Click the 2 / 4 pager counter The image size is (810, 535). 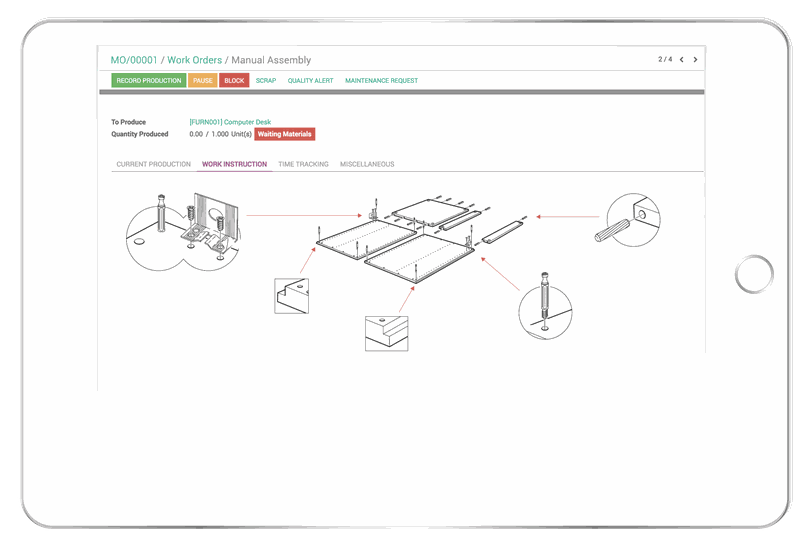665,60
